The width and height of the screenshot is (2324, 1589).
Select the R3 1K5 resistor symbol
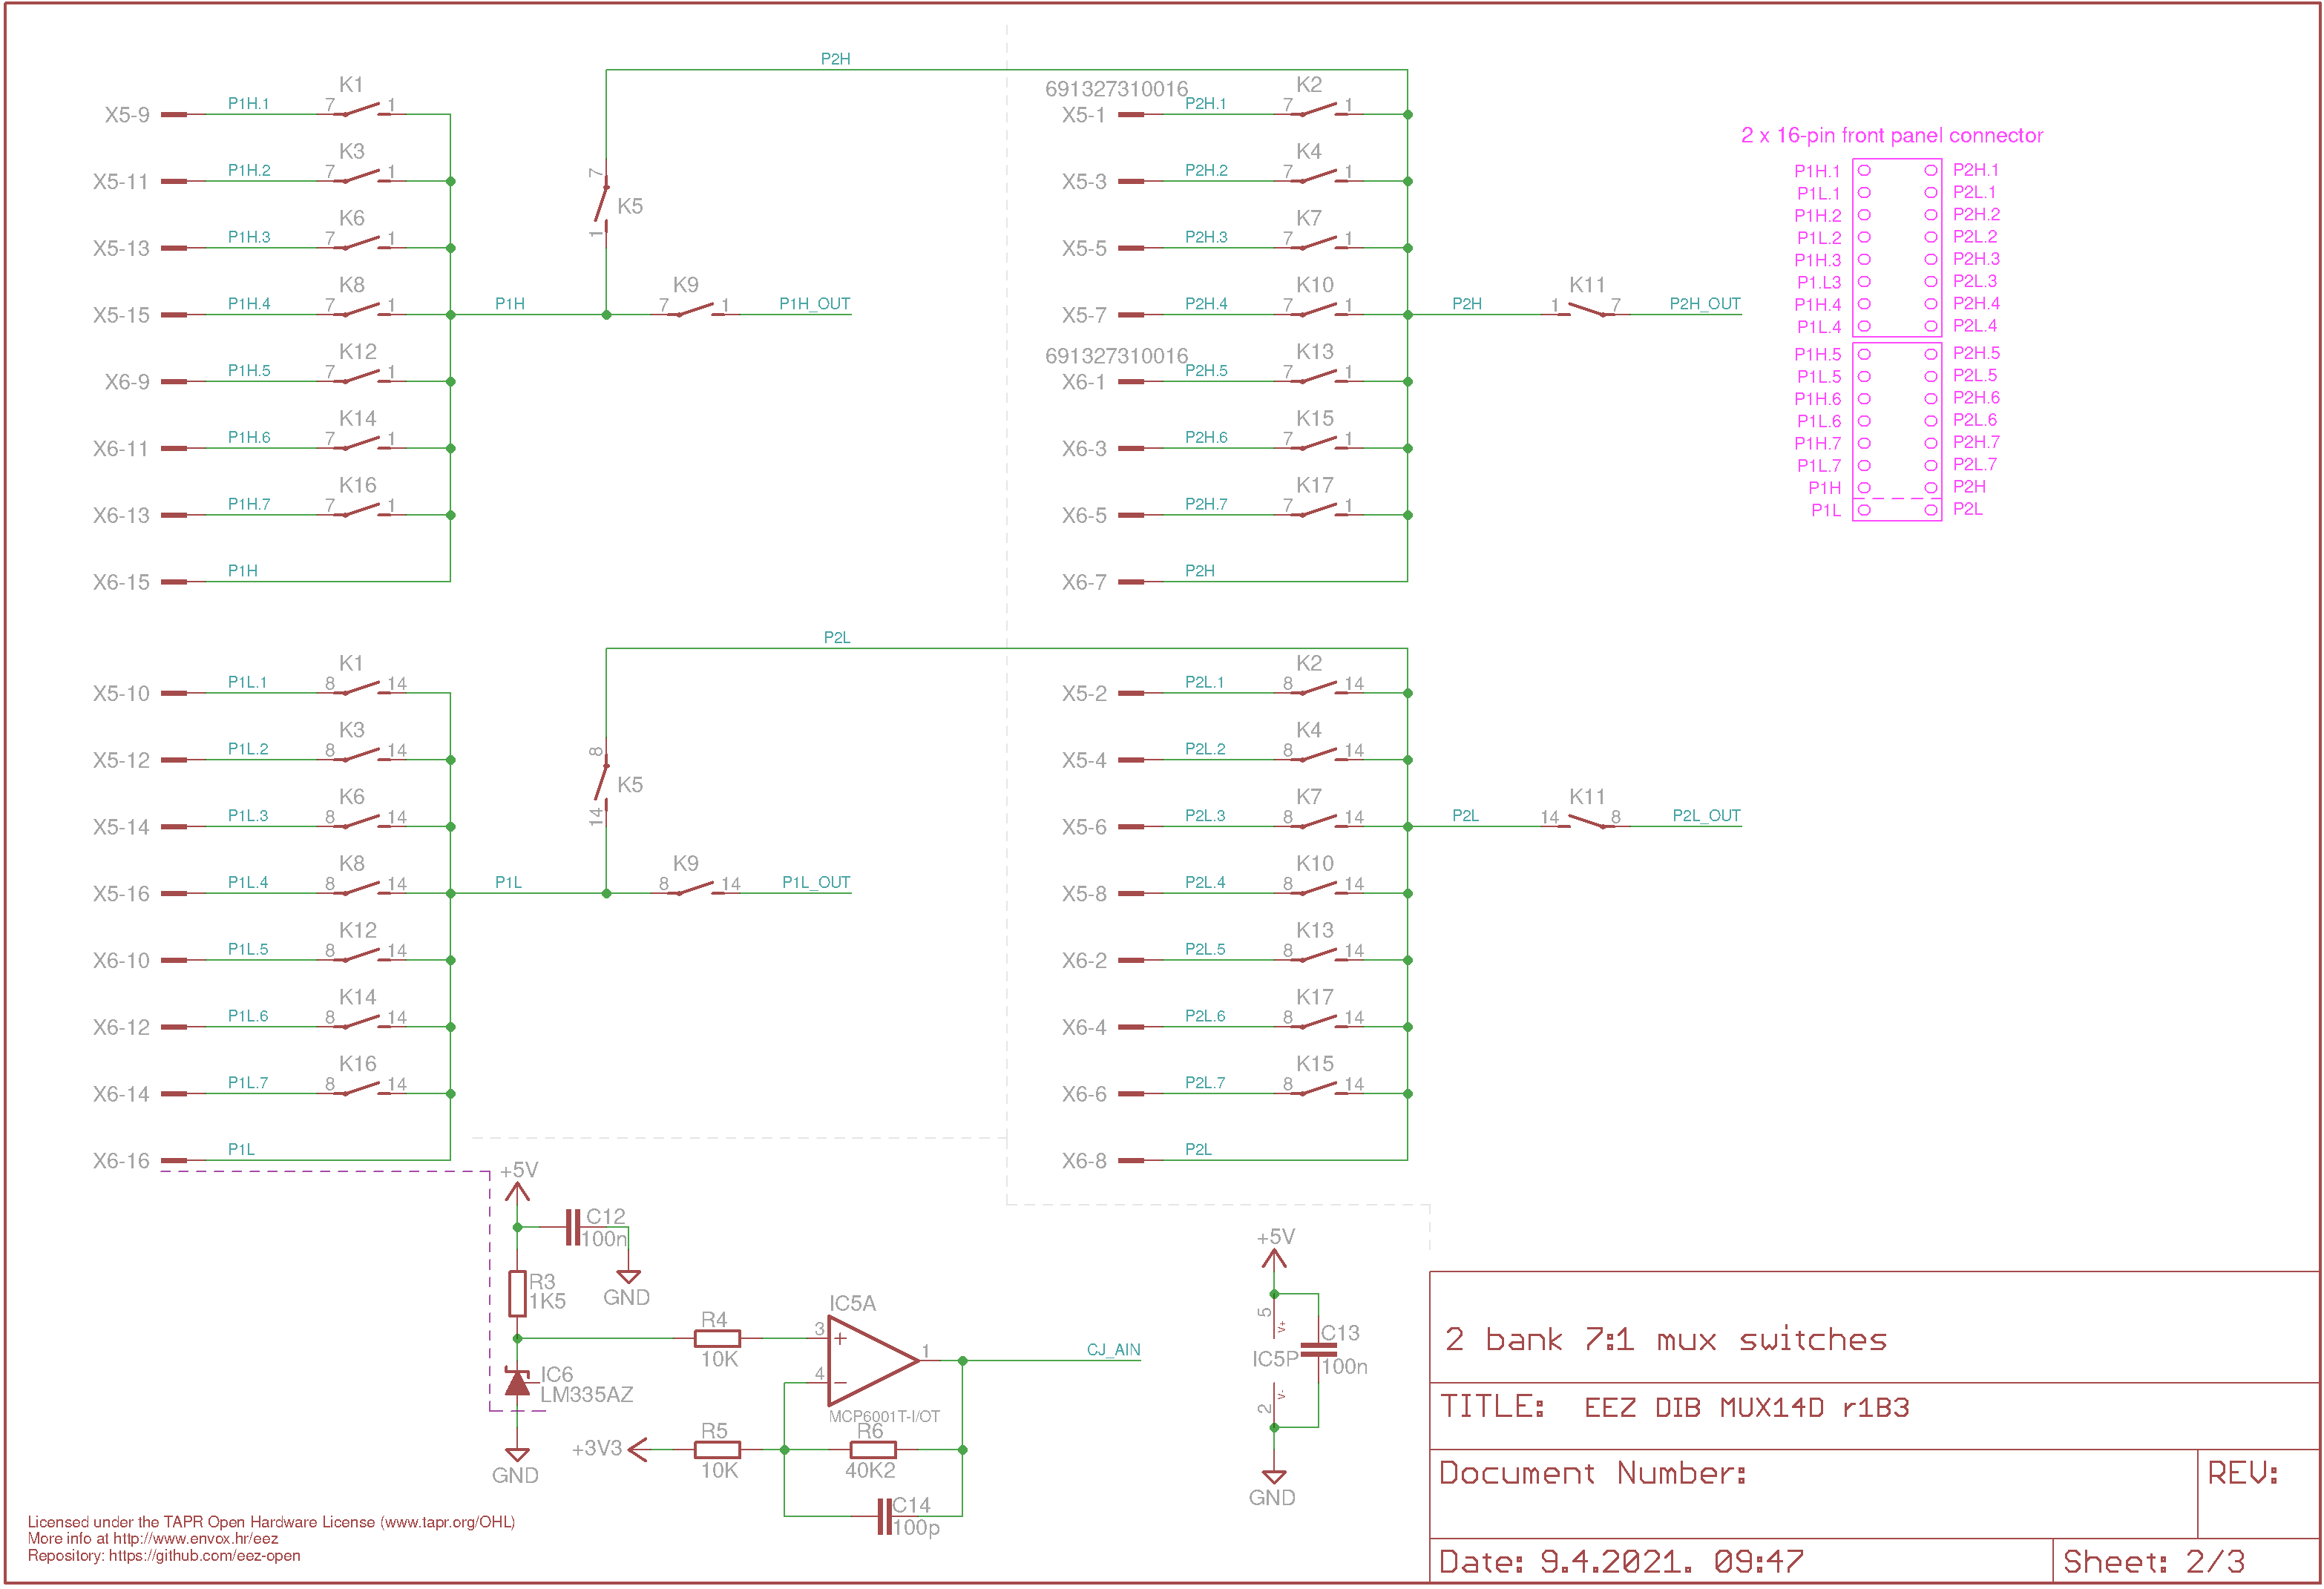click(517, 1294)
